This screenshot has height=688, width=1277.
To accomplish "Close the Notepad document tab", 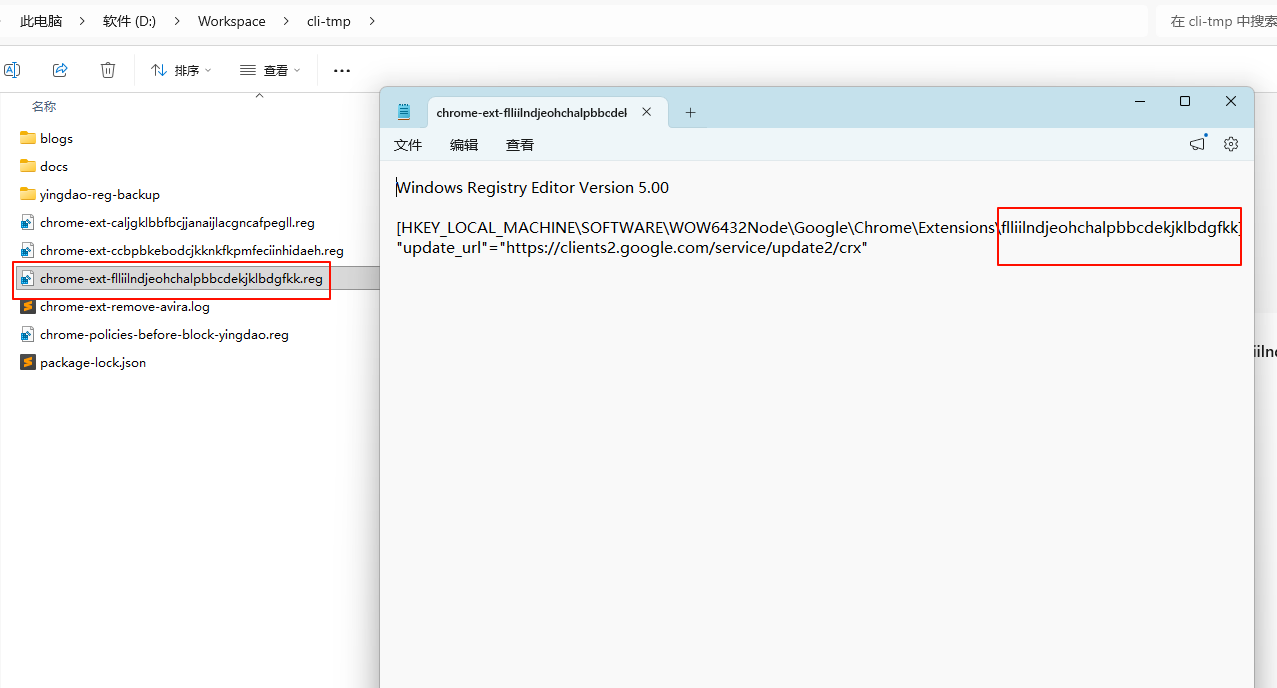I will pyautogui.click(x=647, y=112).
